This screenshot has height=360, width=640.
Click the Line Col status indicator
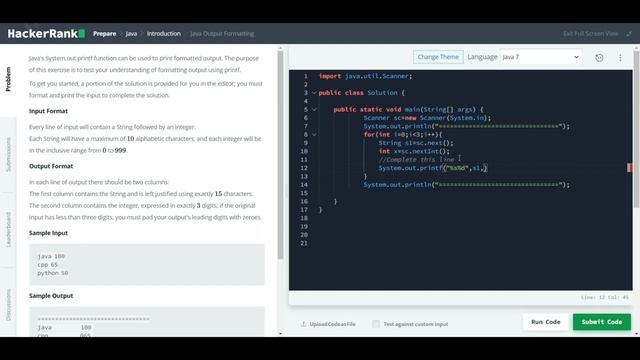pos(604,297)
